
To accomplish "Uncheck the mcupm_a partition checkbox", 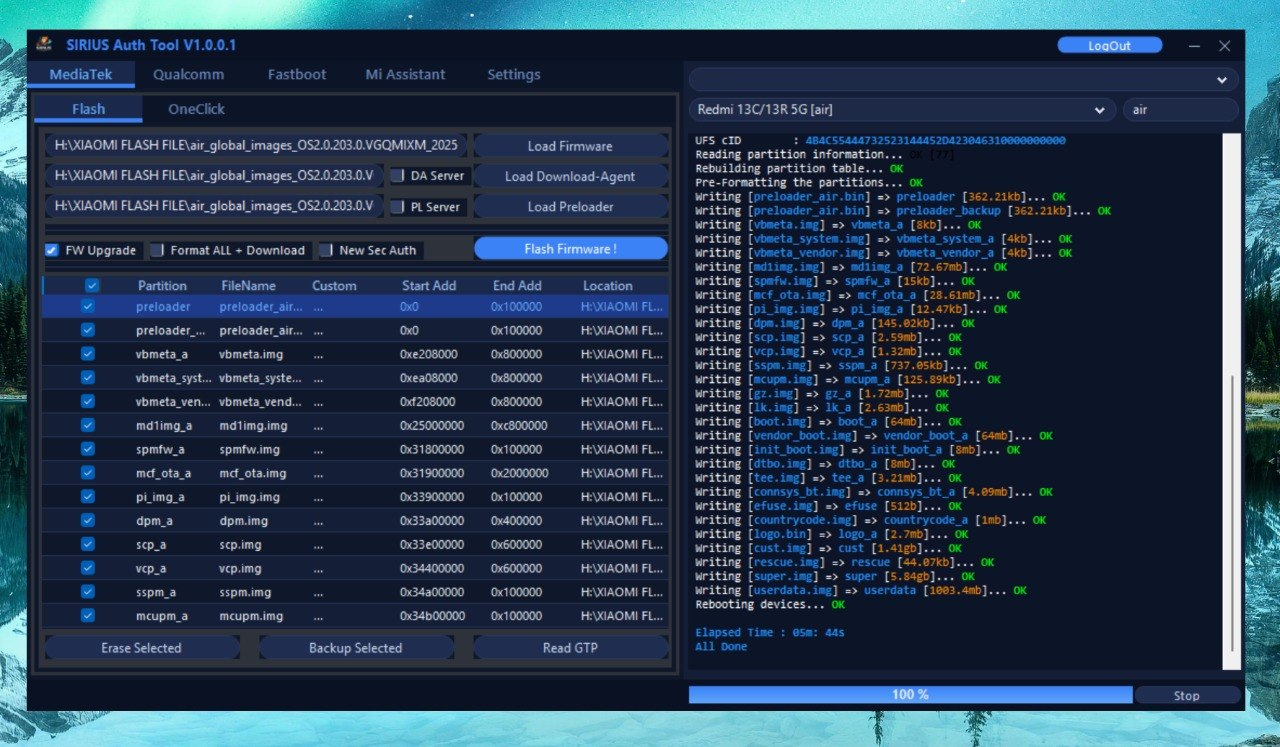I will pyautogui.click(x=88, y=616).
